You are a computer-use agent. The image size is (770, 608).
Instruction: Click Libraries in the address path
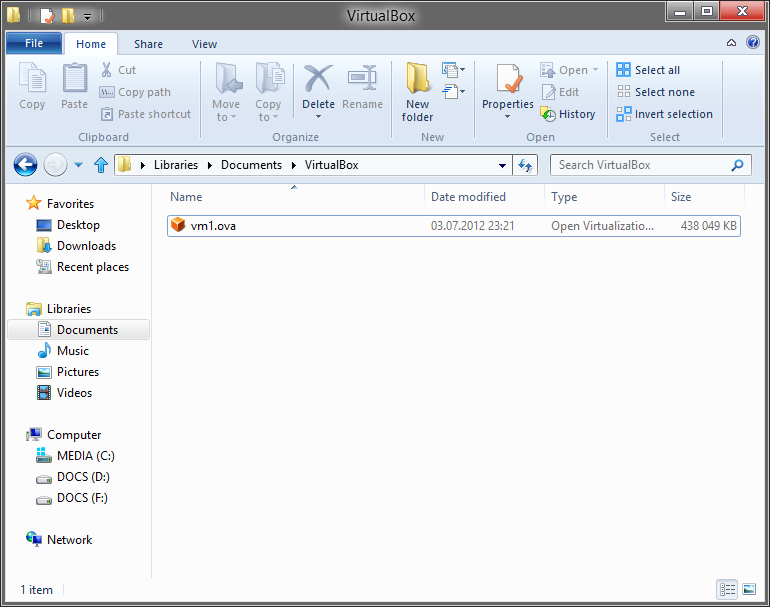click(176, 165)
